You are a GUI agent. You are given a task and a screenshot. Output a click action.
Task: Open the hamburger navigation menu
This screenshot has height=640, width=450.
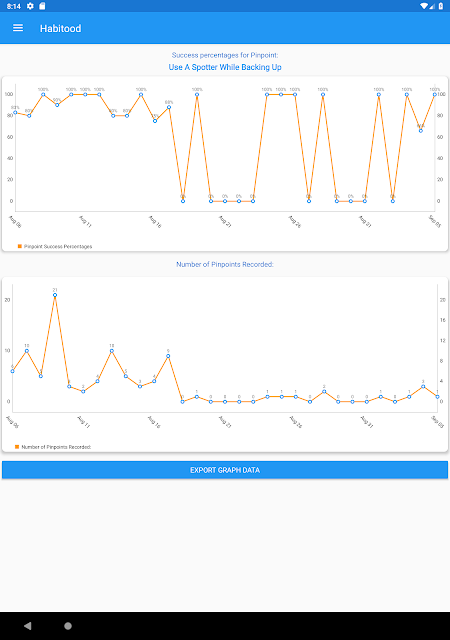coord(18,28)
